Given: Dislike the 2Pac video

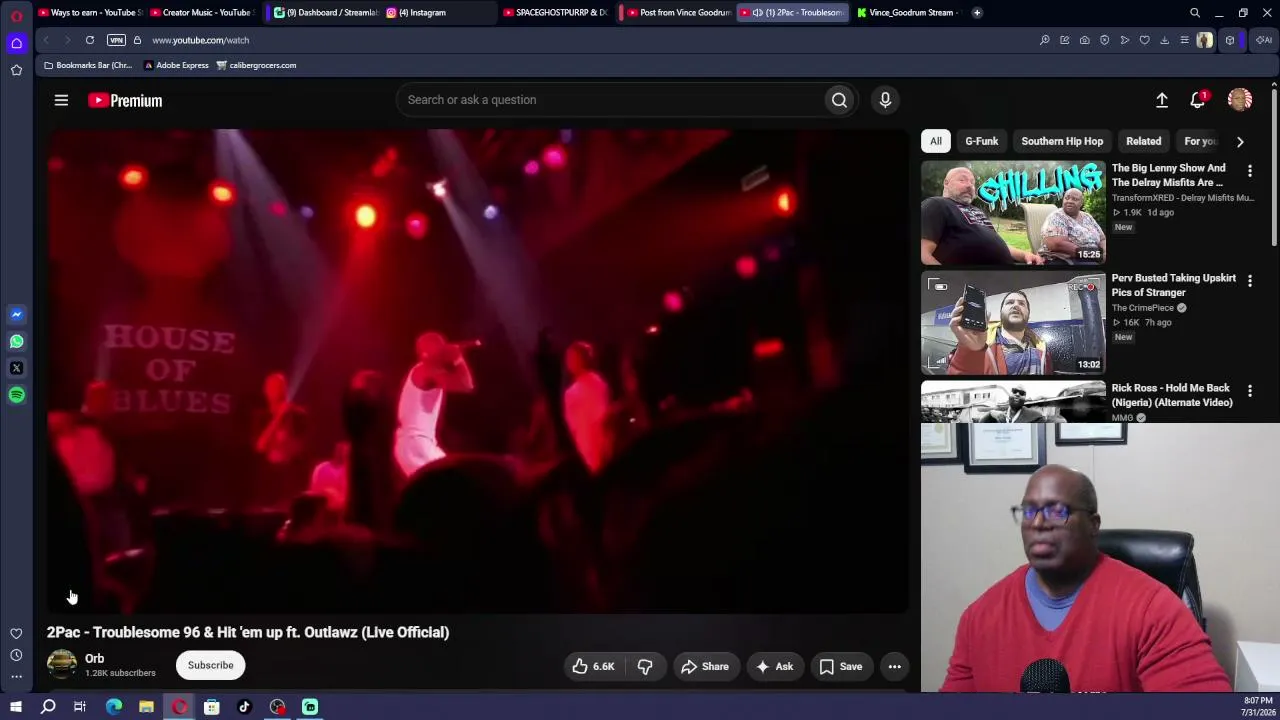Looking at the screenshot, I should click(645, 666).
